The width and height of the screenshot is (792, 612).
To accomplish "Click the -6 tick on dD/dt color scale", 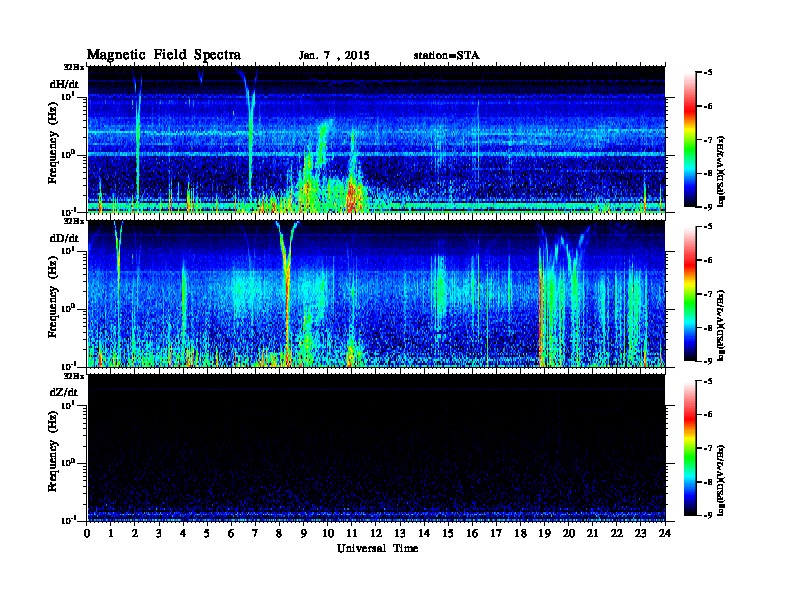I will click(707, 260).
